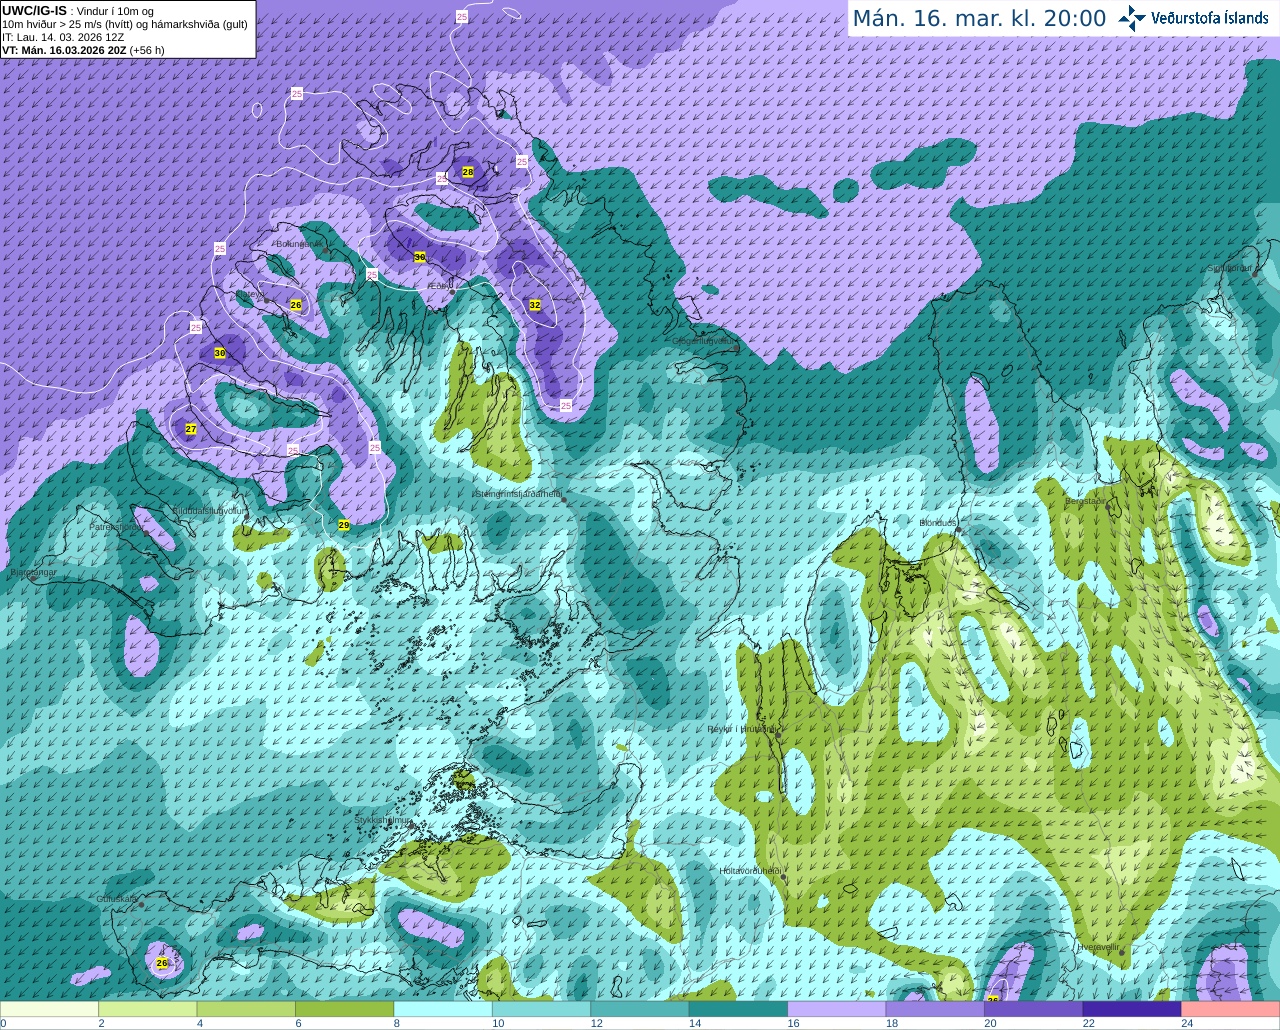Click the UWC/IG-IS model title
The height and width of the screenshot is (1030, 1280).
(34, 11)
